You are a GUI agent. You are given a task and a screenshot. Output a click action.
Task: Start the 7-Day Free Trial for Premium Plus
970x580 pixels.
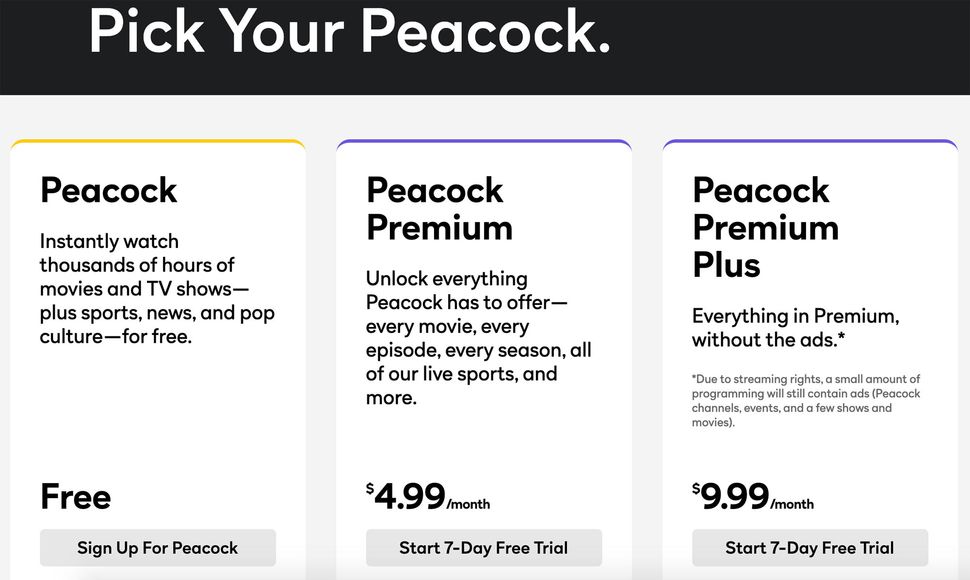808,548
